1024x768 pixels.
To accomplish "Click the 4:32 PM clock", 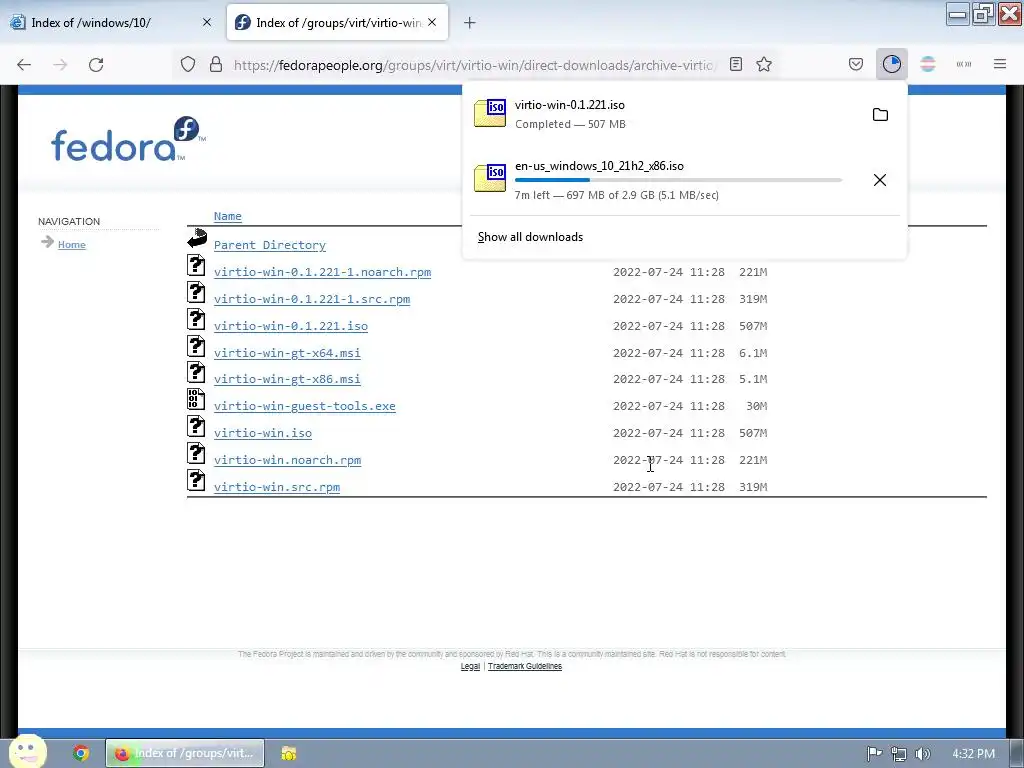I will point(974,754).
